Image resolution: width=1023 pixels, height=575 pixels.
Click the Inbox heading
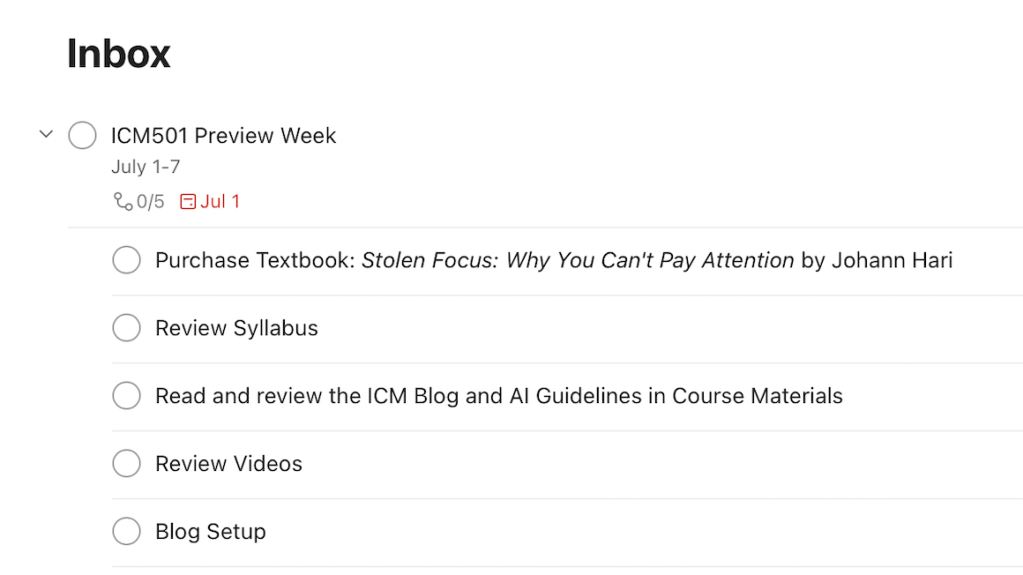pos(118,53)
